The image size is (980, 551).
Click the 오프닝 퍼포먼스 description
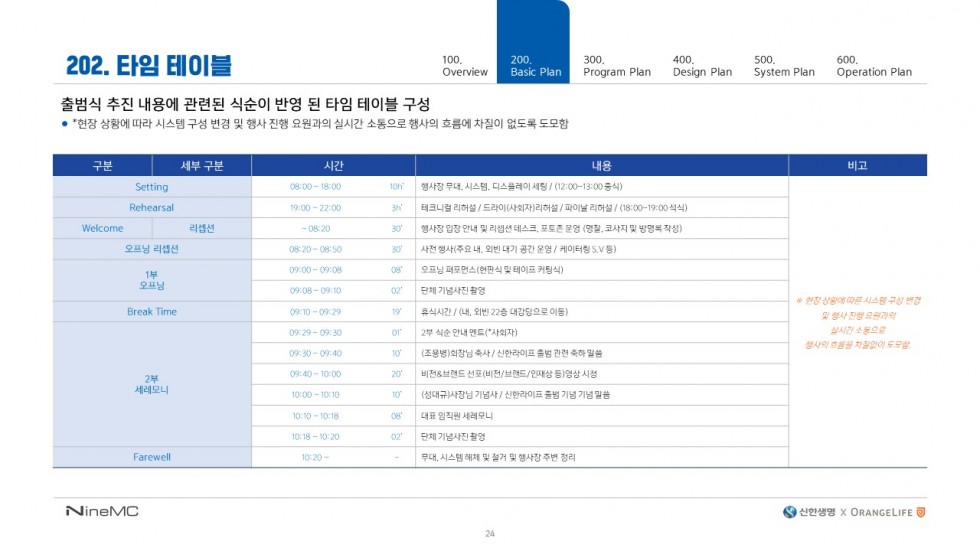pyautogui.click(x=492, y=270)
